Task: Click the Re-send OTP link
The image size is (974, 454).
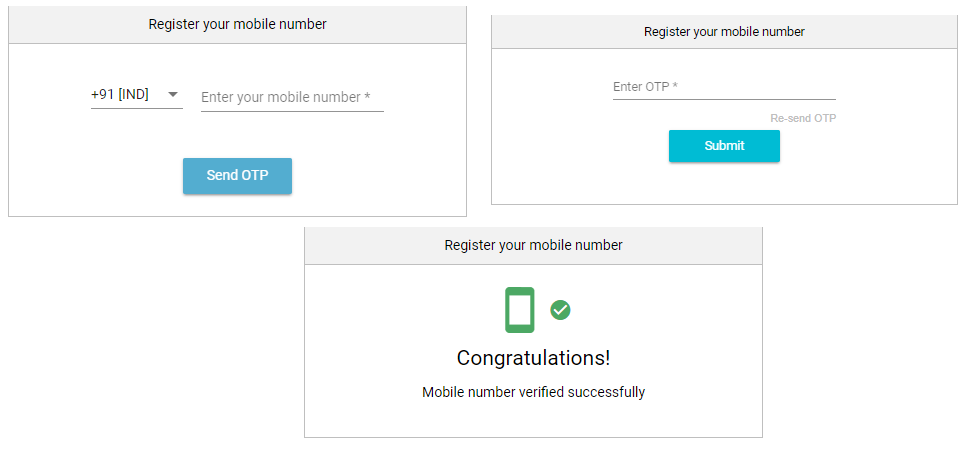Action: pyautogui.click(x=803, y=118)
